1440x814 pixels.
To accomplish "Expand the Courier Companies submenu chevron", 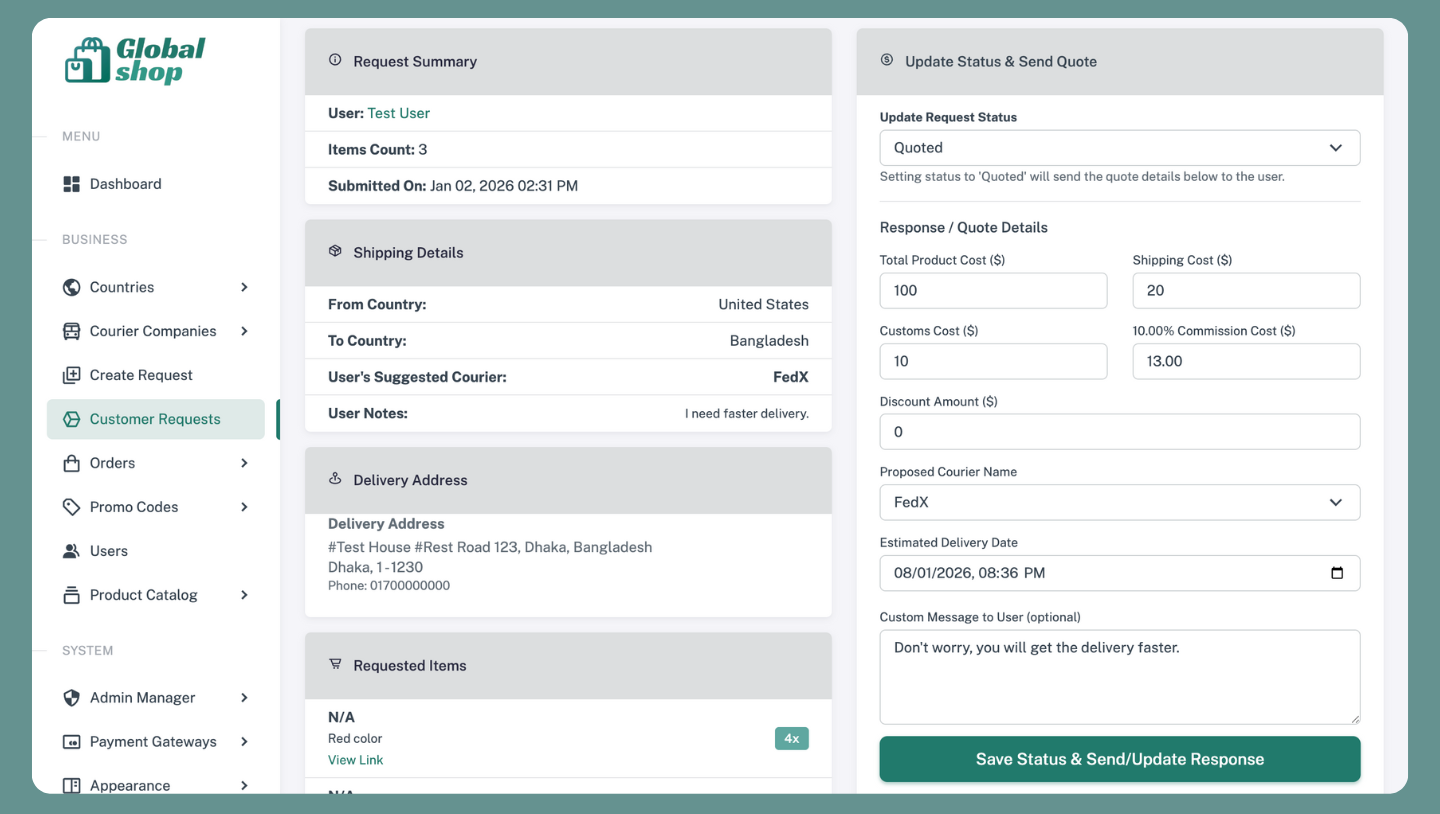I will (x=244, y=331).
